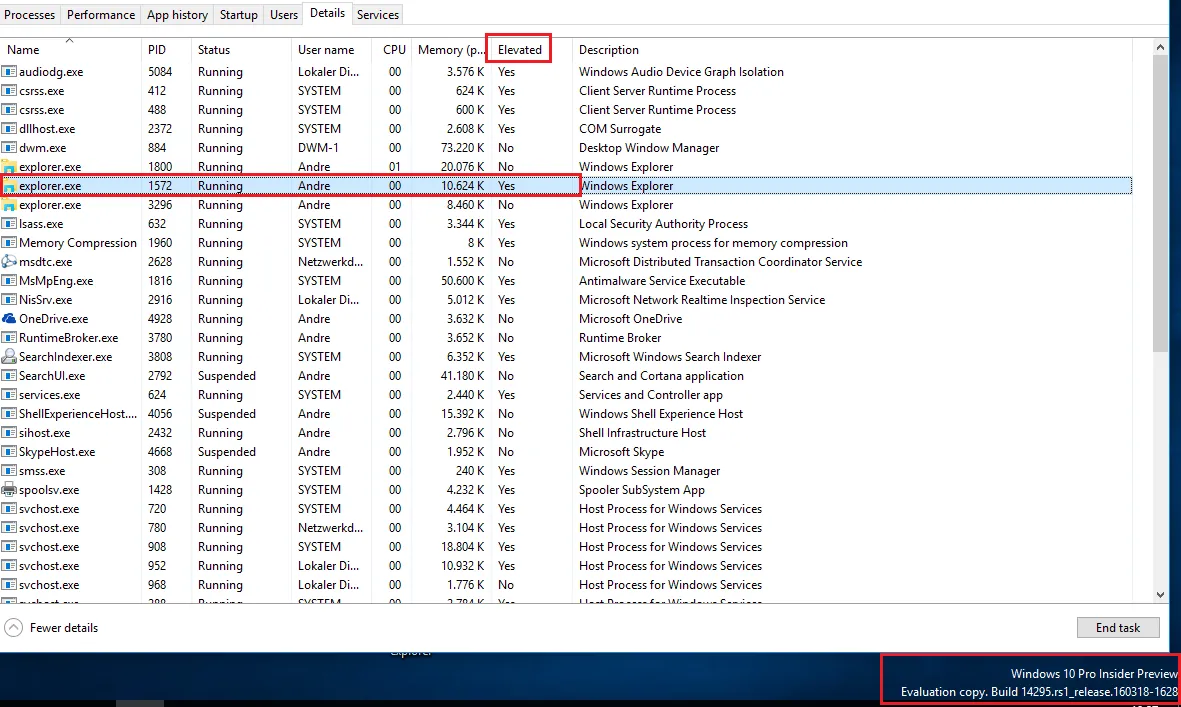Screen dimensions: 1181x707
Task: Click the SkypeHost.exe process icon
Action: click(x=9, y=452)
